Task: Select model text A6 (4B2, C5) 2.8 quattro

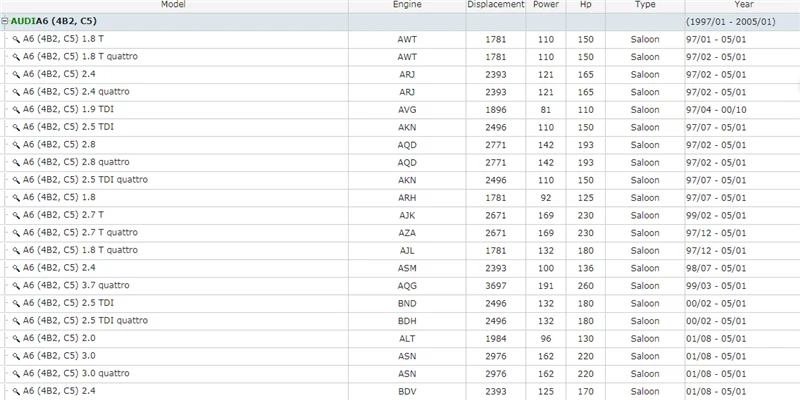Action: 76,162
